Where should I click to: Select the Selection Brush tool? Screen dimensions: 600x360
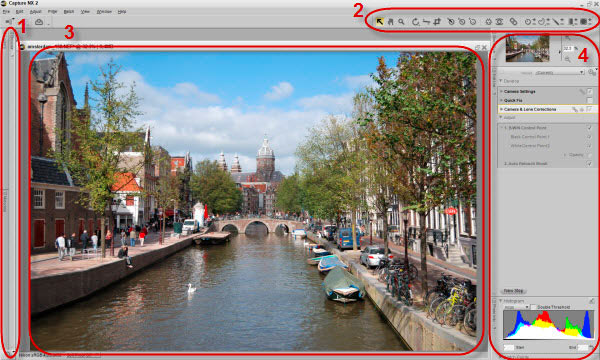click(556, 22)
